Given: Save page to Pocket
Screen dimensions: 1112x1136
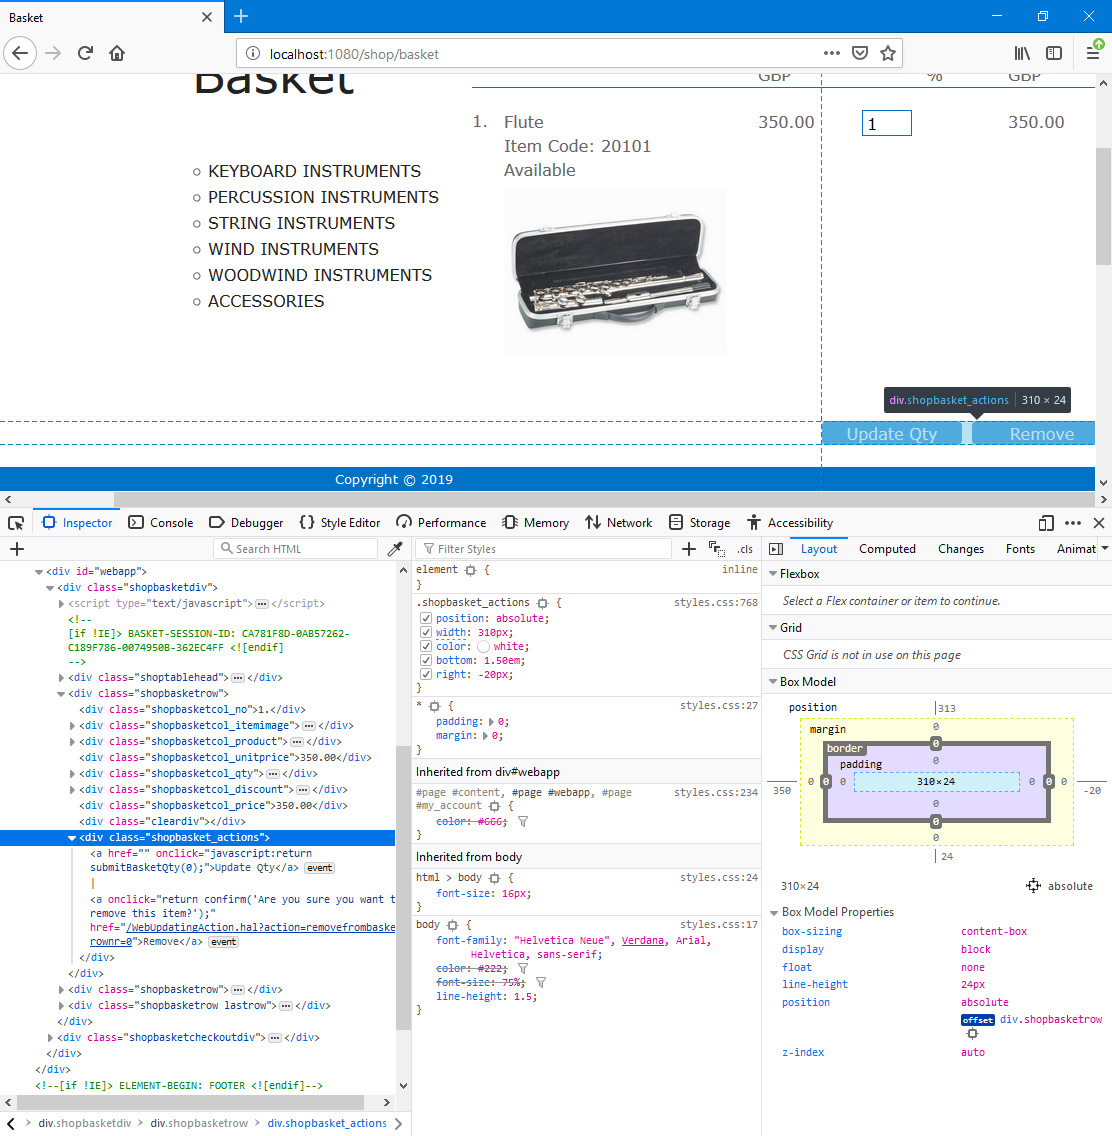Looking at the screenshot, I should pos(860,53).
